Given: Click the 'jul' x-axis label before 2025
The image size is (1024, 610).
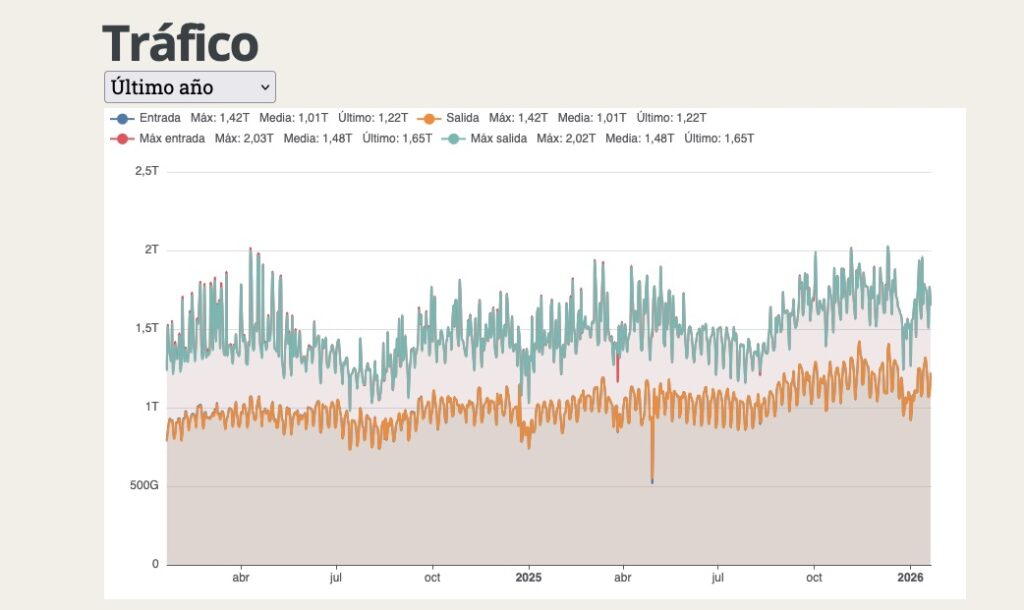Looking at the screenshot, I should [x=336, y=577].
